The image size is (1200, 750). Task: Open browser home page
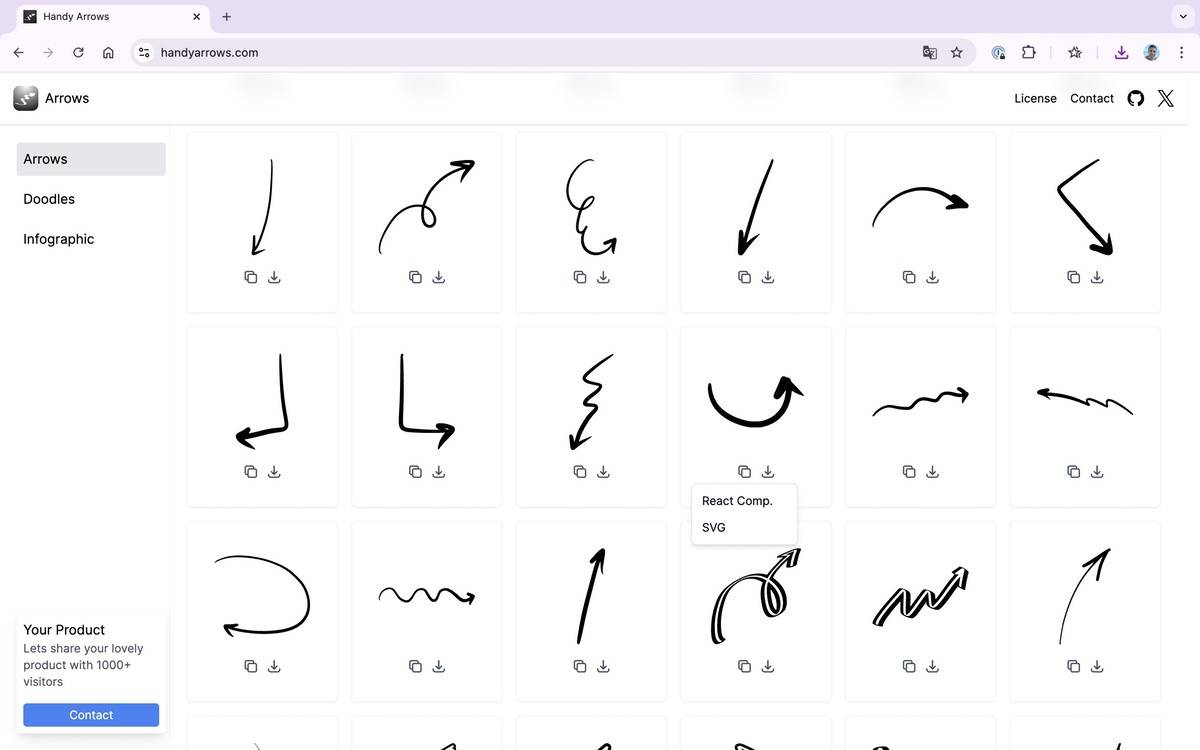108,52
